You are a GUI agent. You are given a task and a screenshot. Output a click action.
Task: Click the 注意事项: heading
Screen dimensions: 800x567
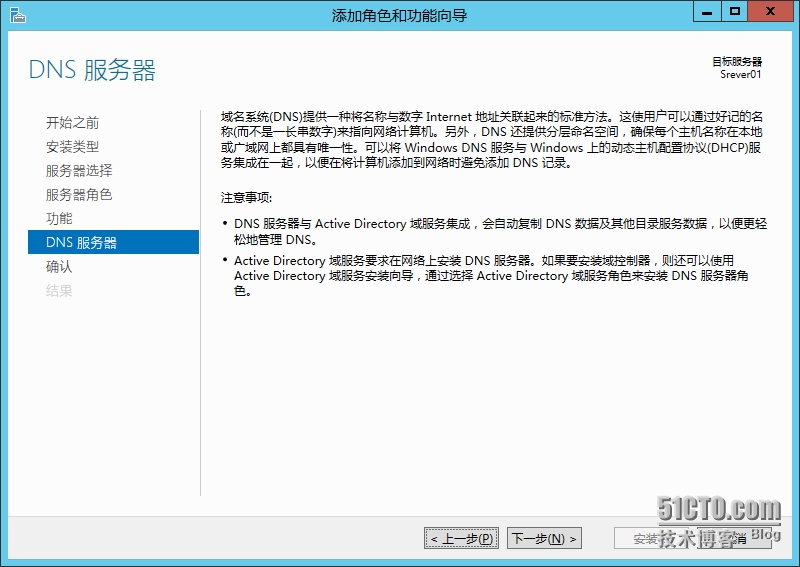point(246,198)
